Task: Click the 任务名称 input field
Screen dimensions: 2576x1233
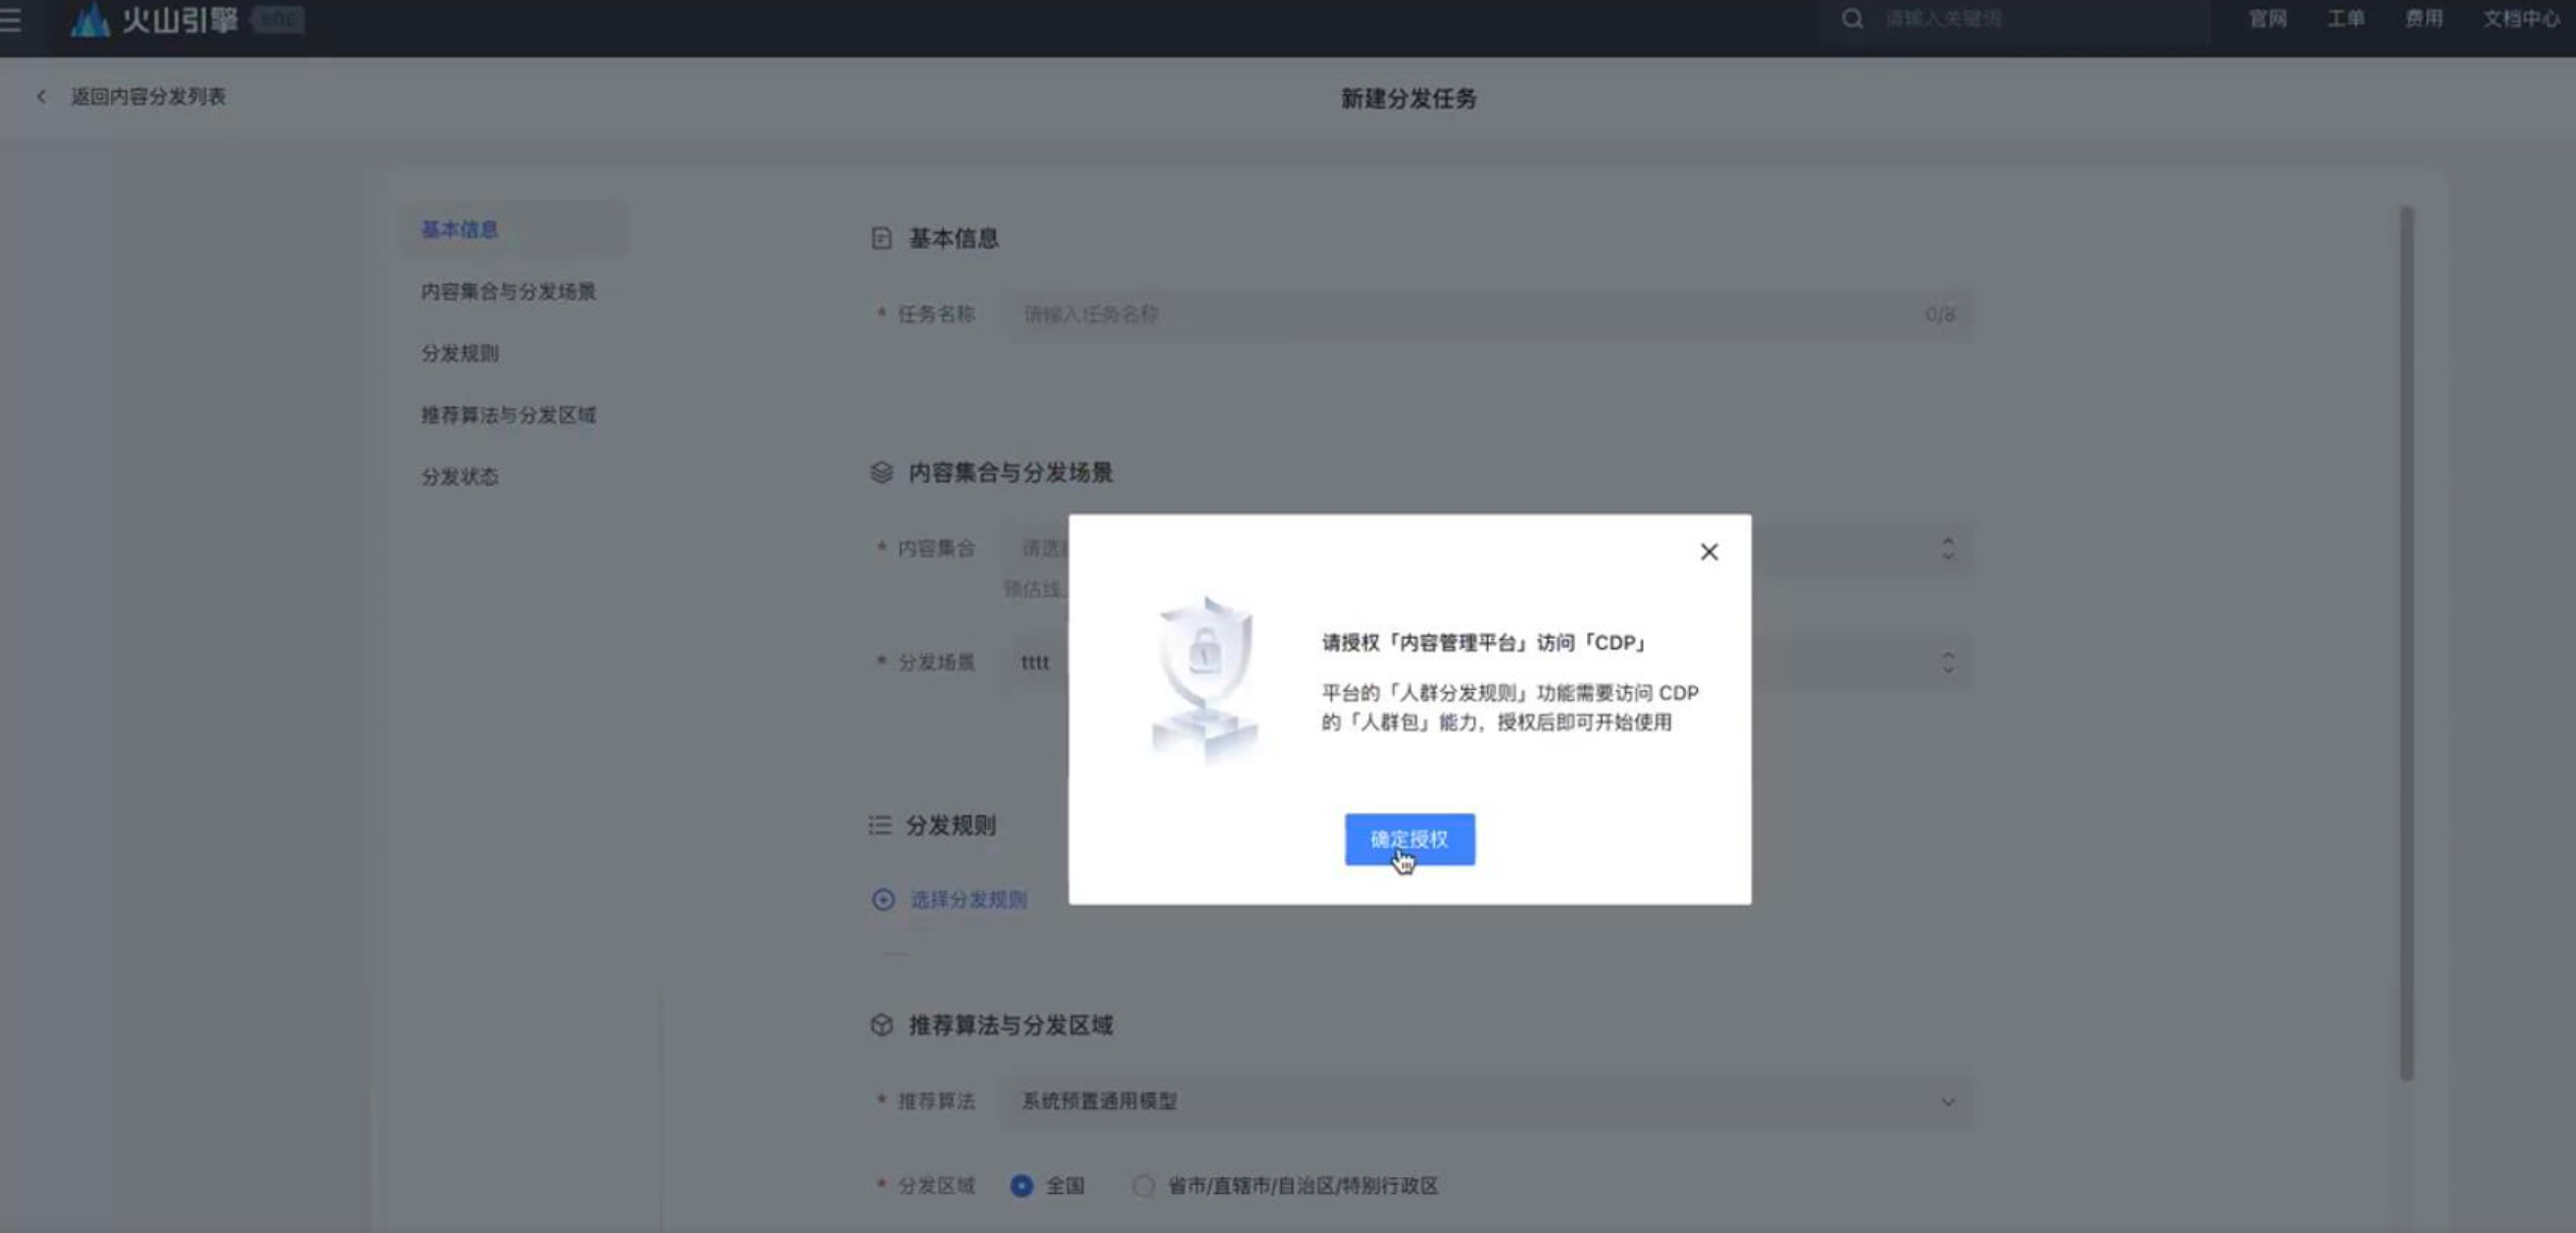Action: tap(1490, 314)
